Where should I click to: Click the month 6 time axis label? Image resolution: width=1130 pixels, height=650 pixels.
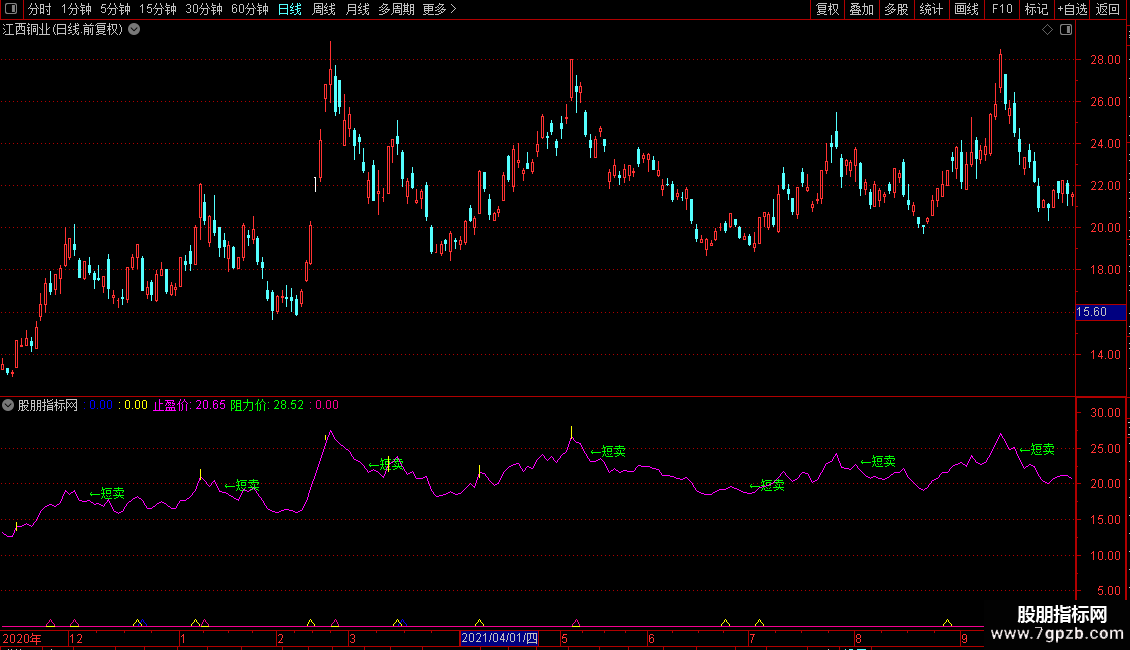point(651,638)
